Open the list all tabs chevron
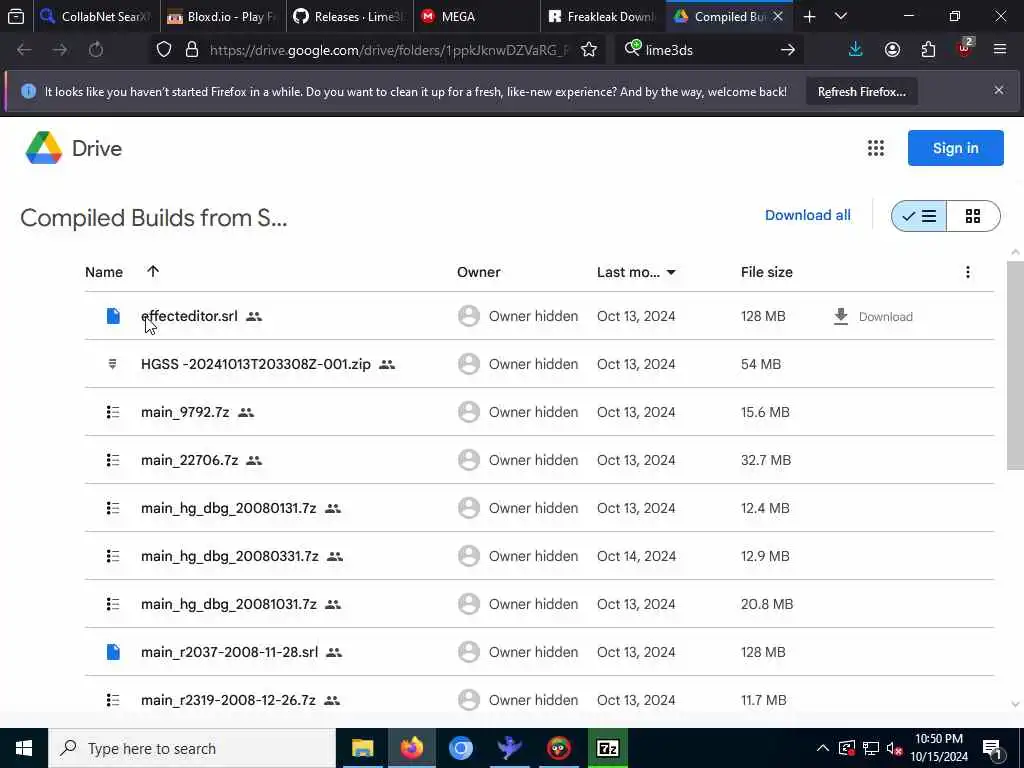This screenshot has width=1024, height=768. pos(841,16)
